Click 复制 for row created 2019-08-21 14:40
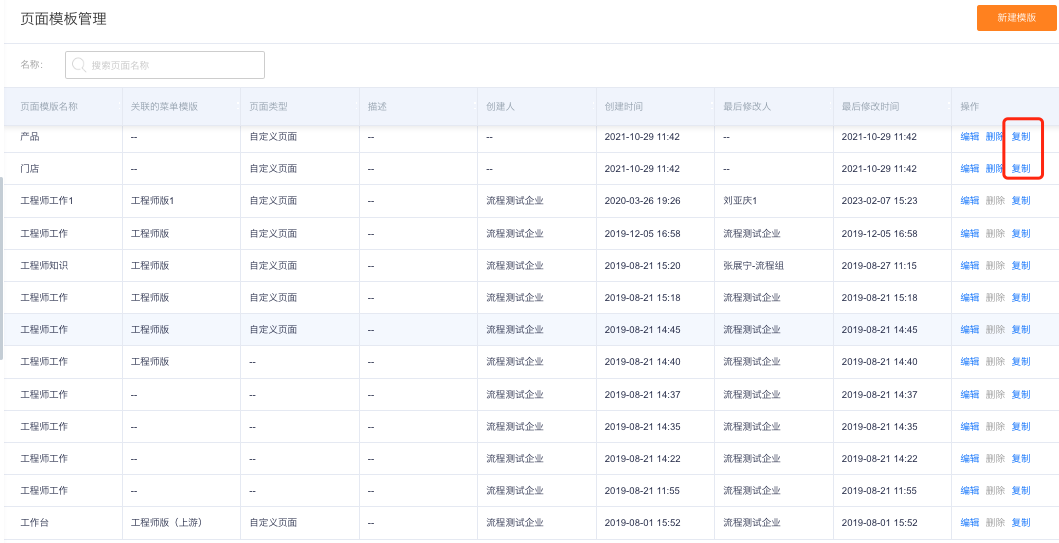Image resolution: width=1059 pixels, height=543 pixels. pos(1021,361)
